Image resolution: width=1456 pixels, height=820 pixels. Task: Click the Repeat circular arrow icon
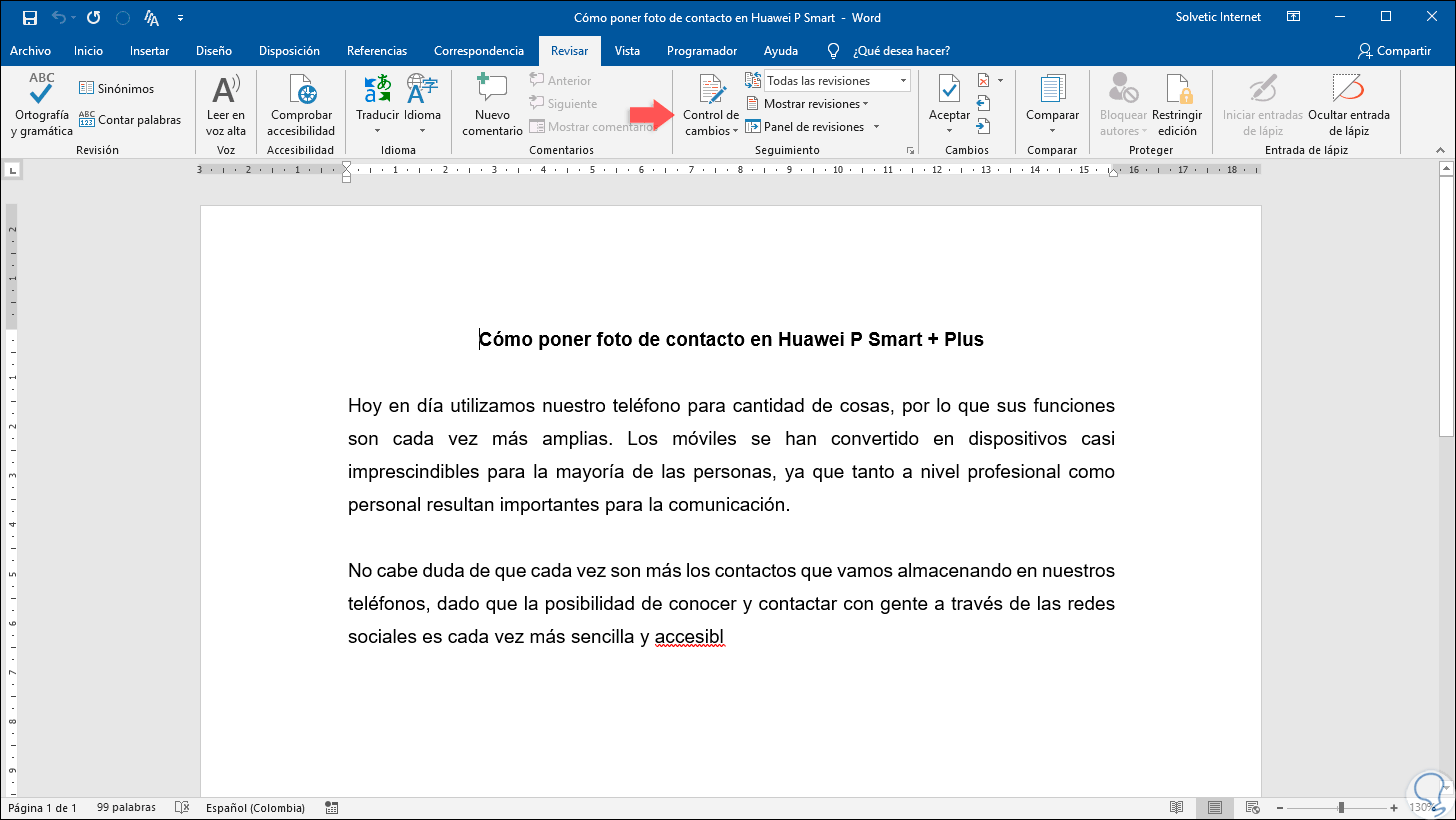click(94, 18)
